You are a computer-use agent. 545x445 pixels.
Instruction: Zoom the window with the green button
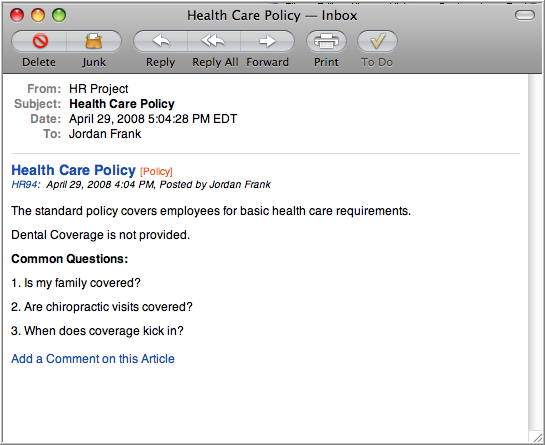coord(59,15)
